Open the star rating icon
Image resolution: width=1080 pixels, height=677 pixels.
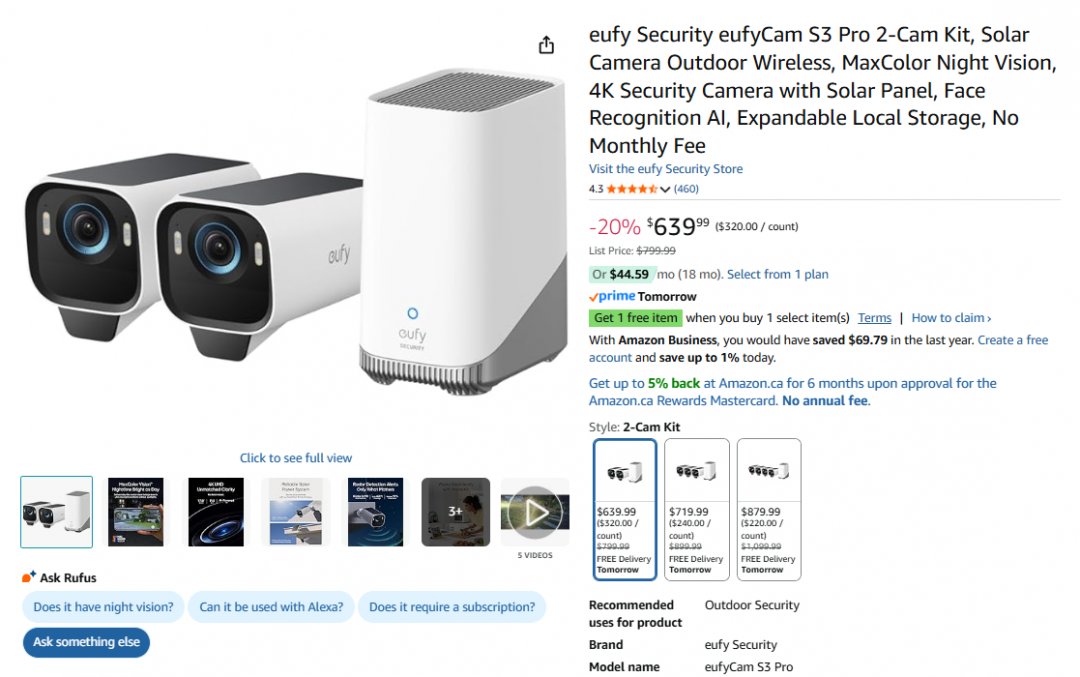[x=632, y=189]
